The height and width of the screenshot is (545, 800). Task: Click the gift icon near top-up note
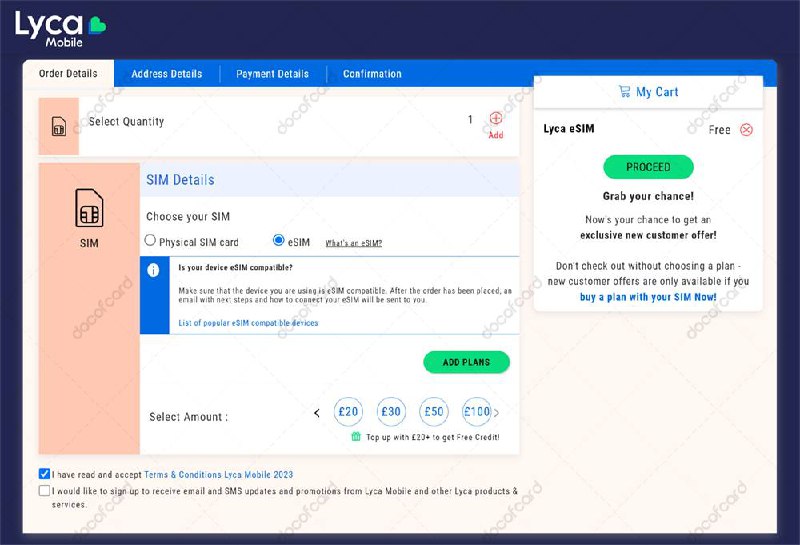[x=356, y=437]
